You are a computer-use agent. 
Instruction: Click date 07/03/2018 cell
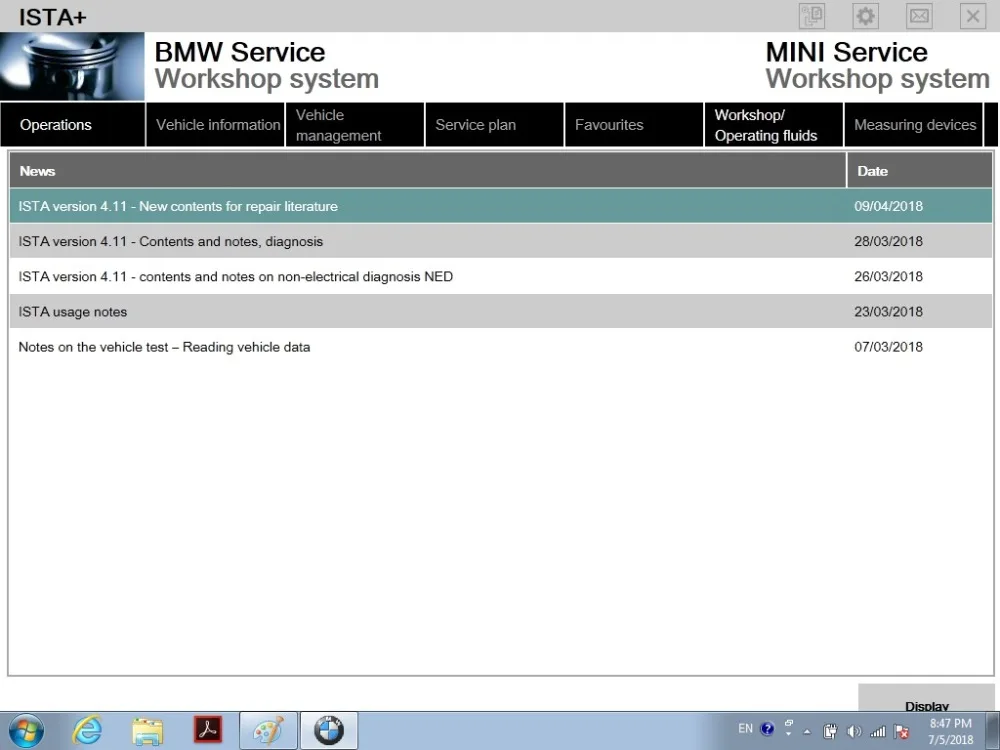[888, 347]
